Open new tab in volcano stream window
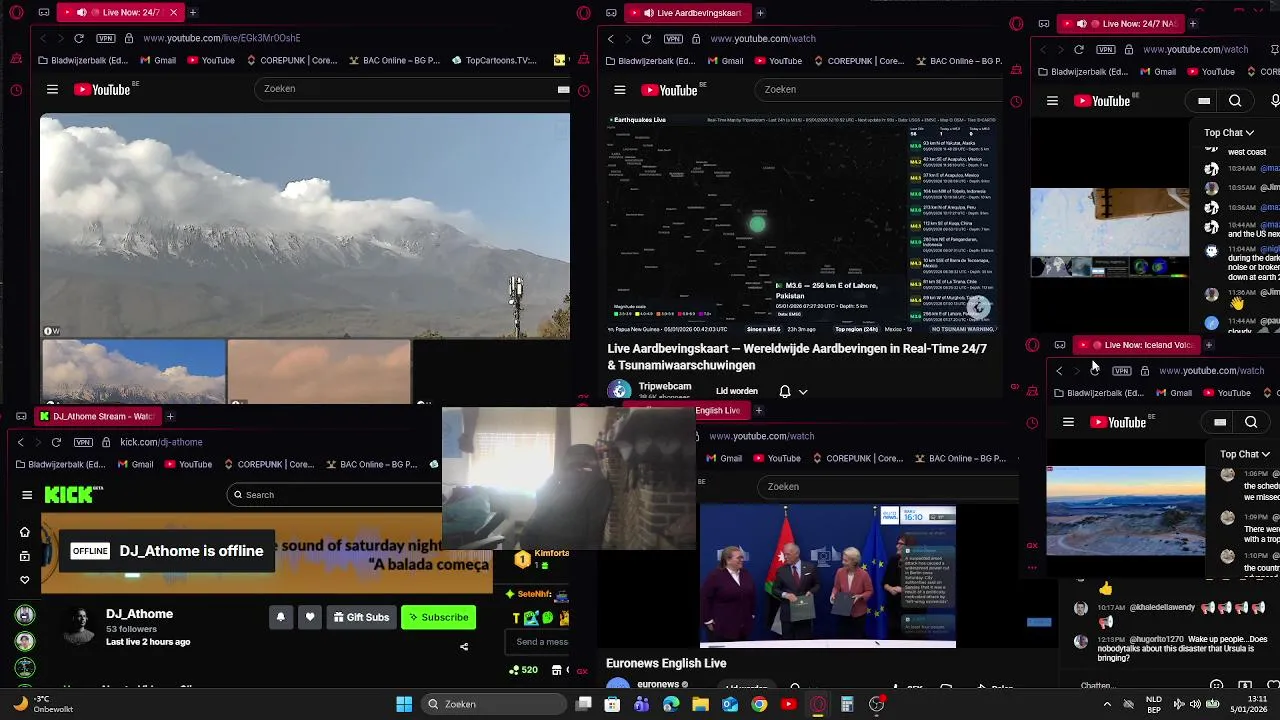1280x720 pixels. (x=193, y=12)
